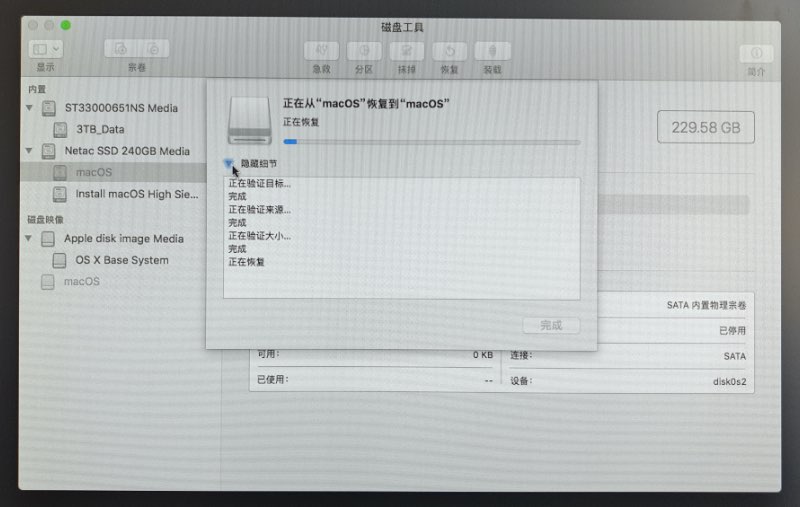This screenshot has height=507, width=800.
Task: Click the 已停用 status value
Action: point(732,331)
